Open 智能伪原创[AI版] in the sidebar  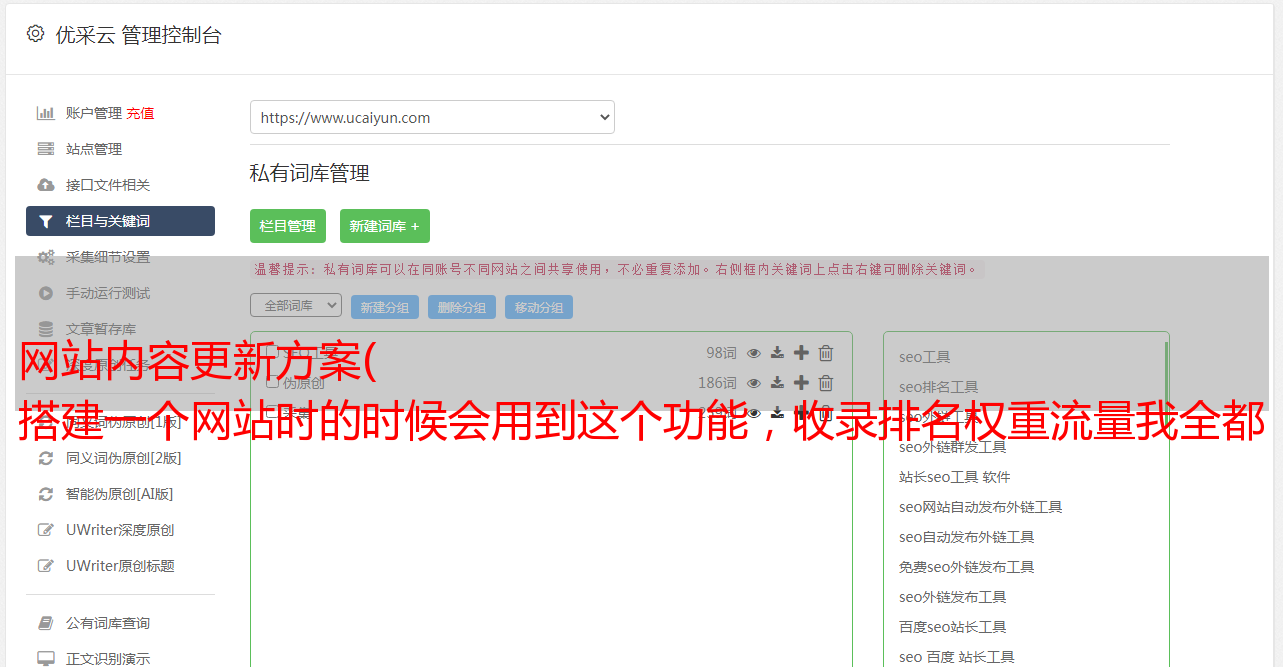[119, 494]
